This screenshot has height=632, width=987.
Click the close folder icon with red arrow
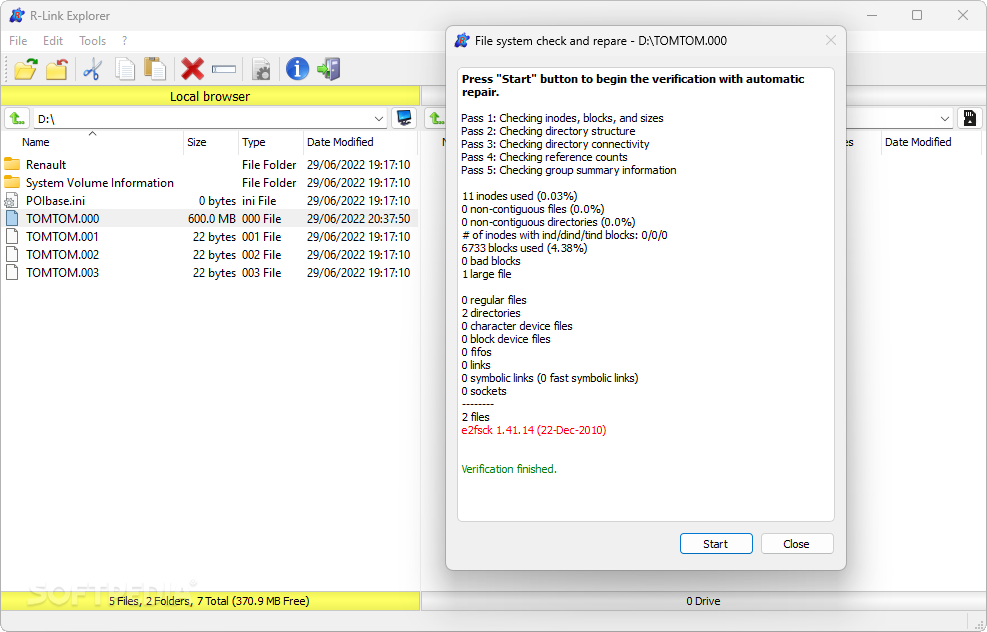pos(57,69)
